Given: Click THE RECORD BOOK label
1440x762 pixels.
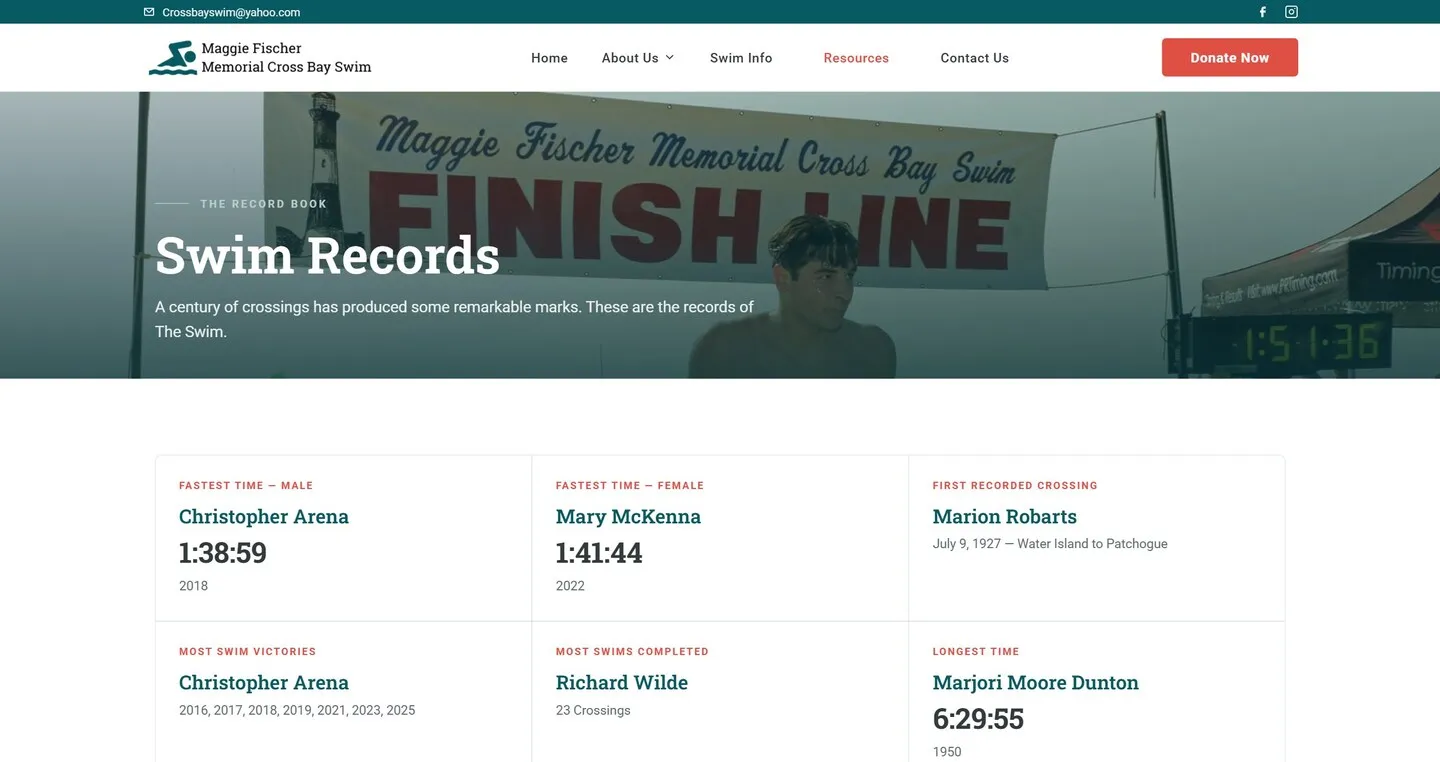Looking at the screenshot, I should [264, 204].
